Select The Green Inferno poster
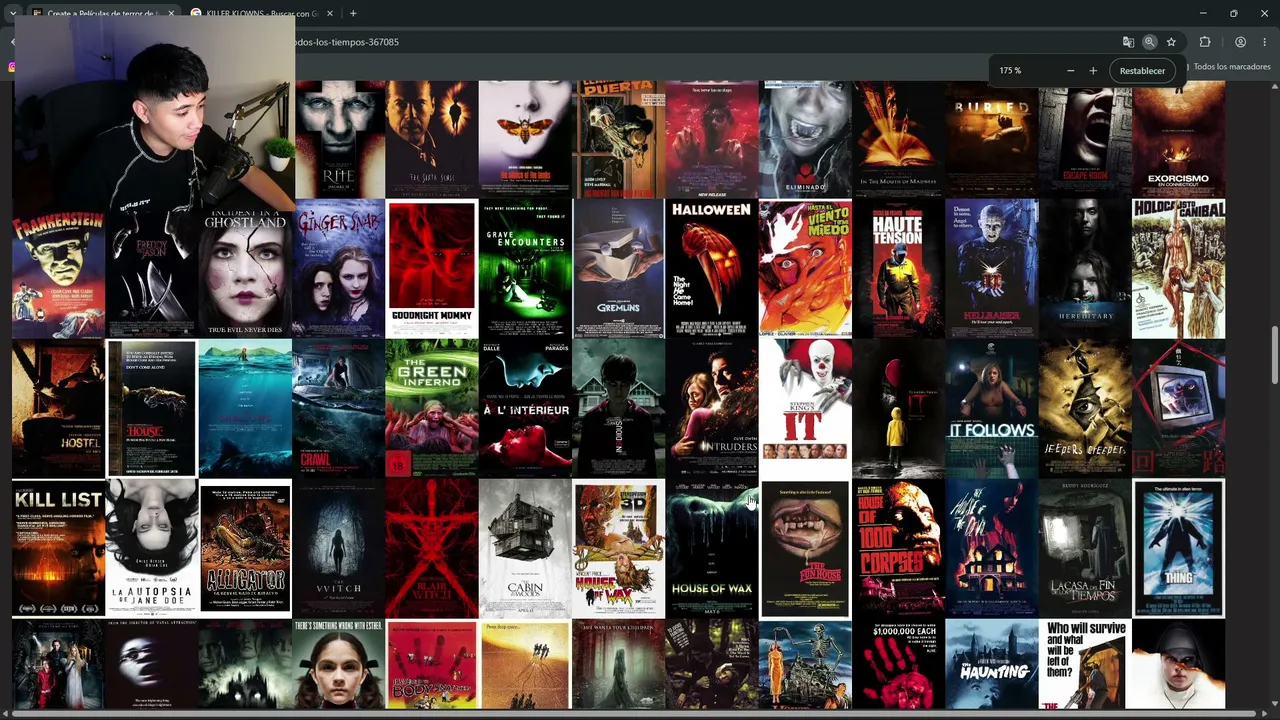 coord(432,409)
